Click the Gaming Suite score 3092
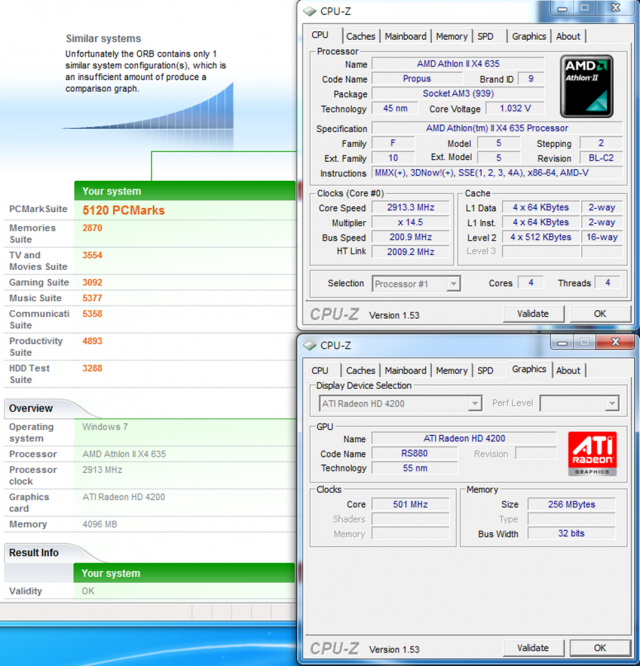This screenshot has width=640, height=667. click(x=92, y=282)
